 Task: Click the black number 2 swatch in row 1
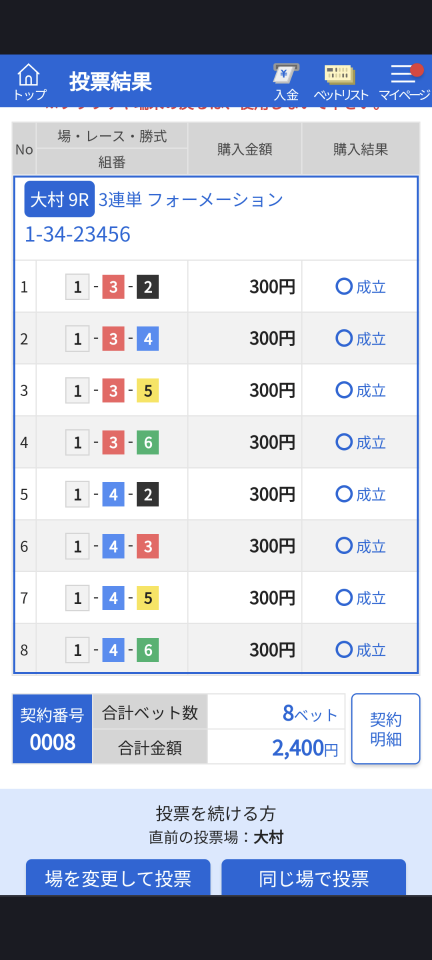(x=148, y=287)
